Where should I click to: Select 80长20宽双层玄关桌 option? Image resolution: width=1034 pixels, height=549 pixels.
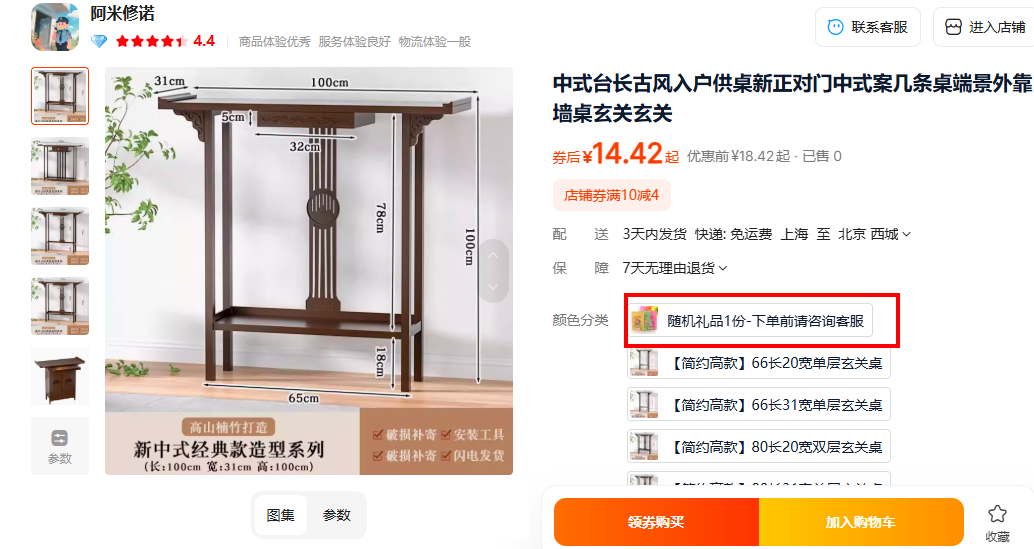(x=758, y=447)
